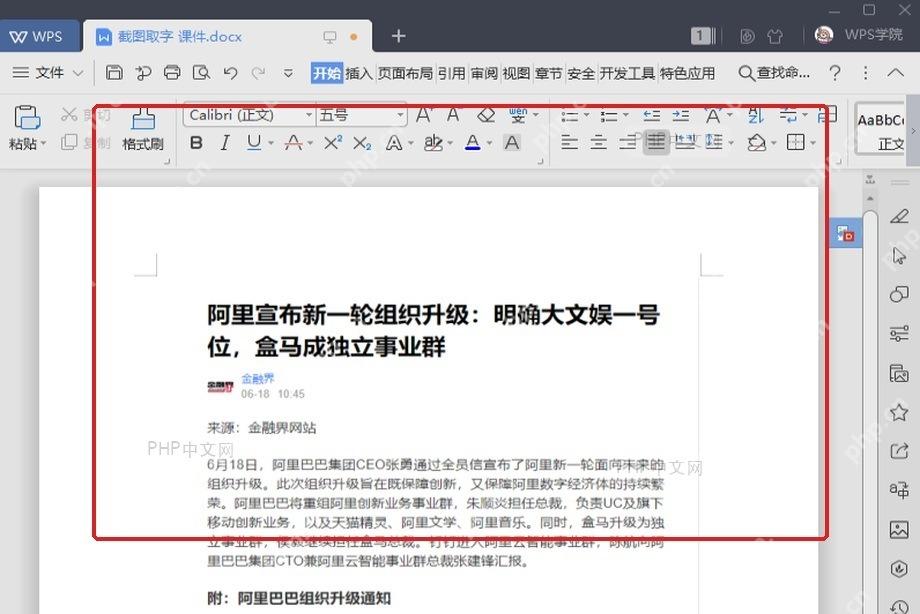Open shapes icon in right sidebar
The image size is (920, 614).
[x=899, y=294]
